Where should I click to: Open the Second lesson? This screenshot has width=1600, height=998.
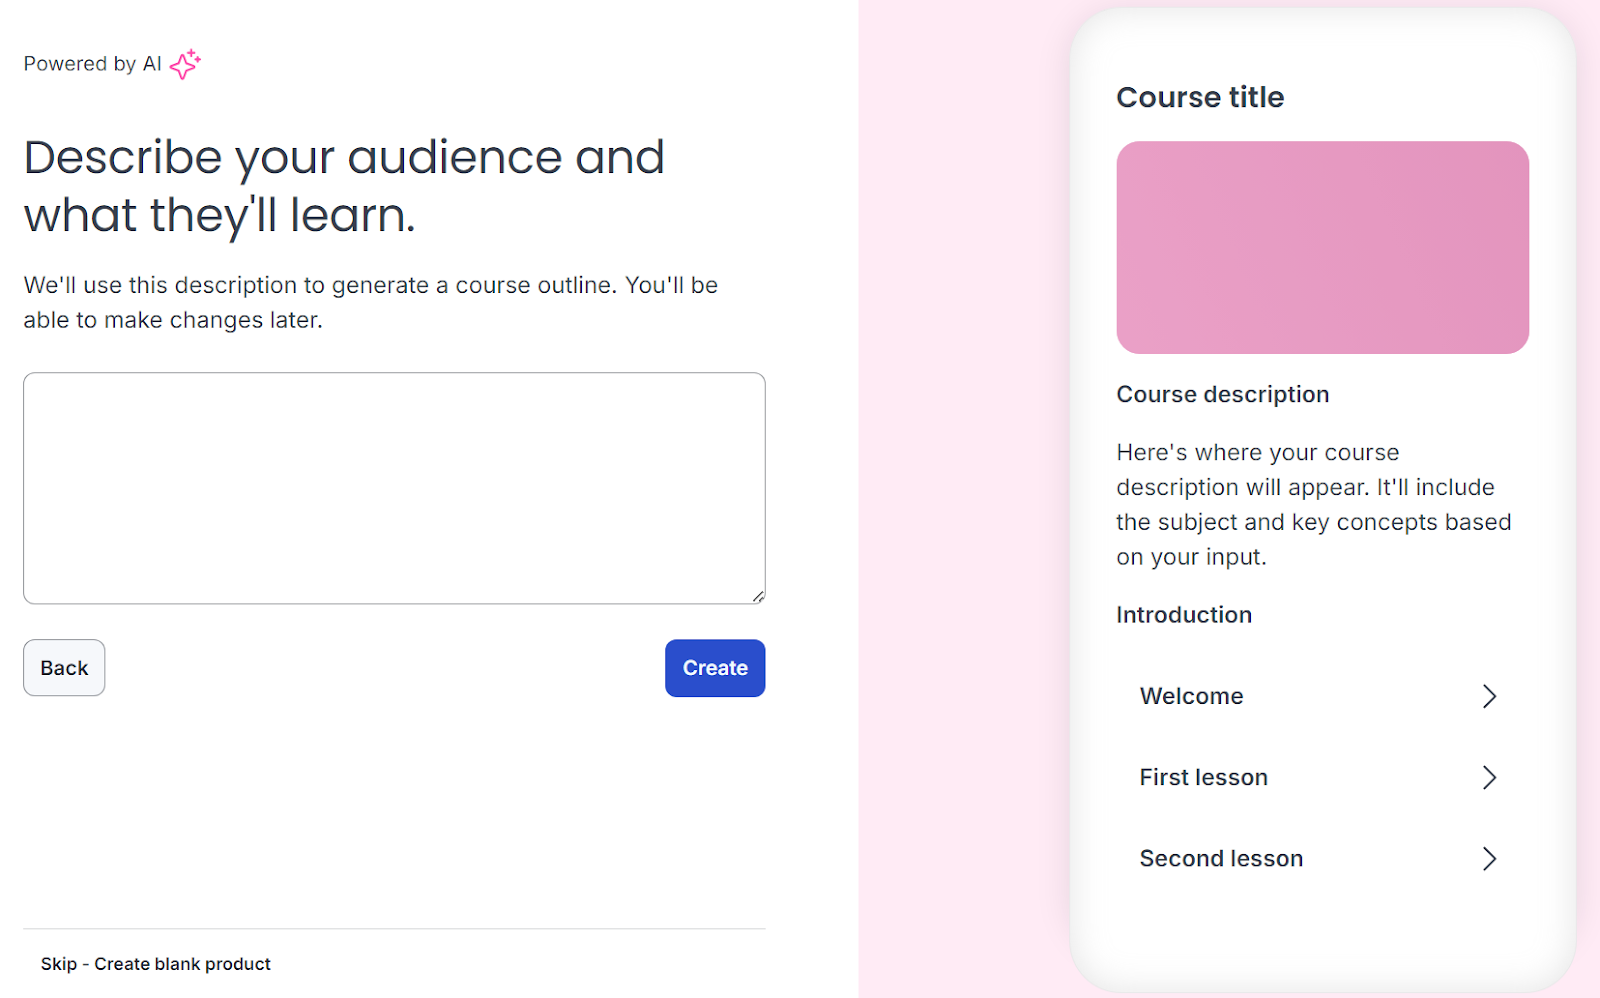1220,858
